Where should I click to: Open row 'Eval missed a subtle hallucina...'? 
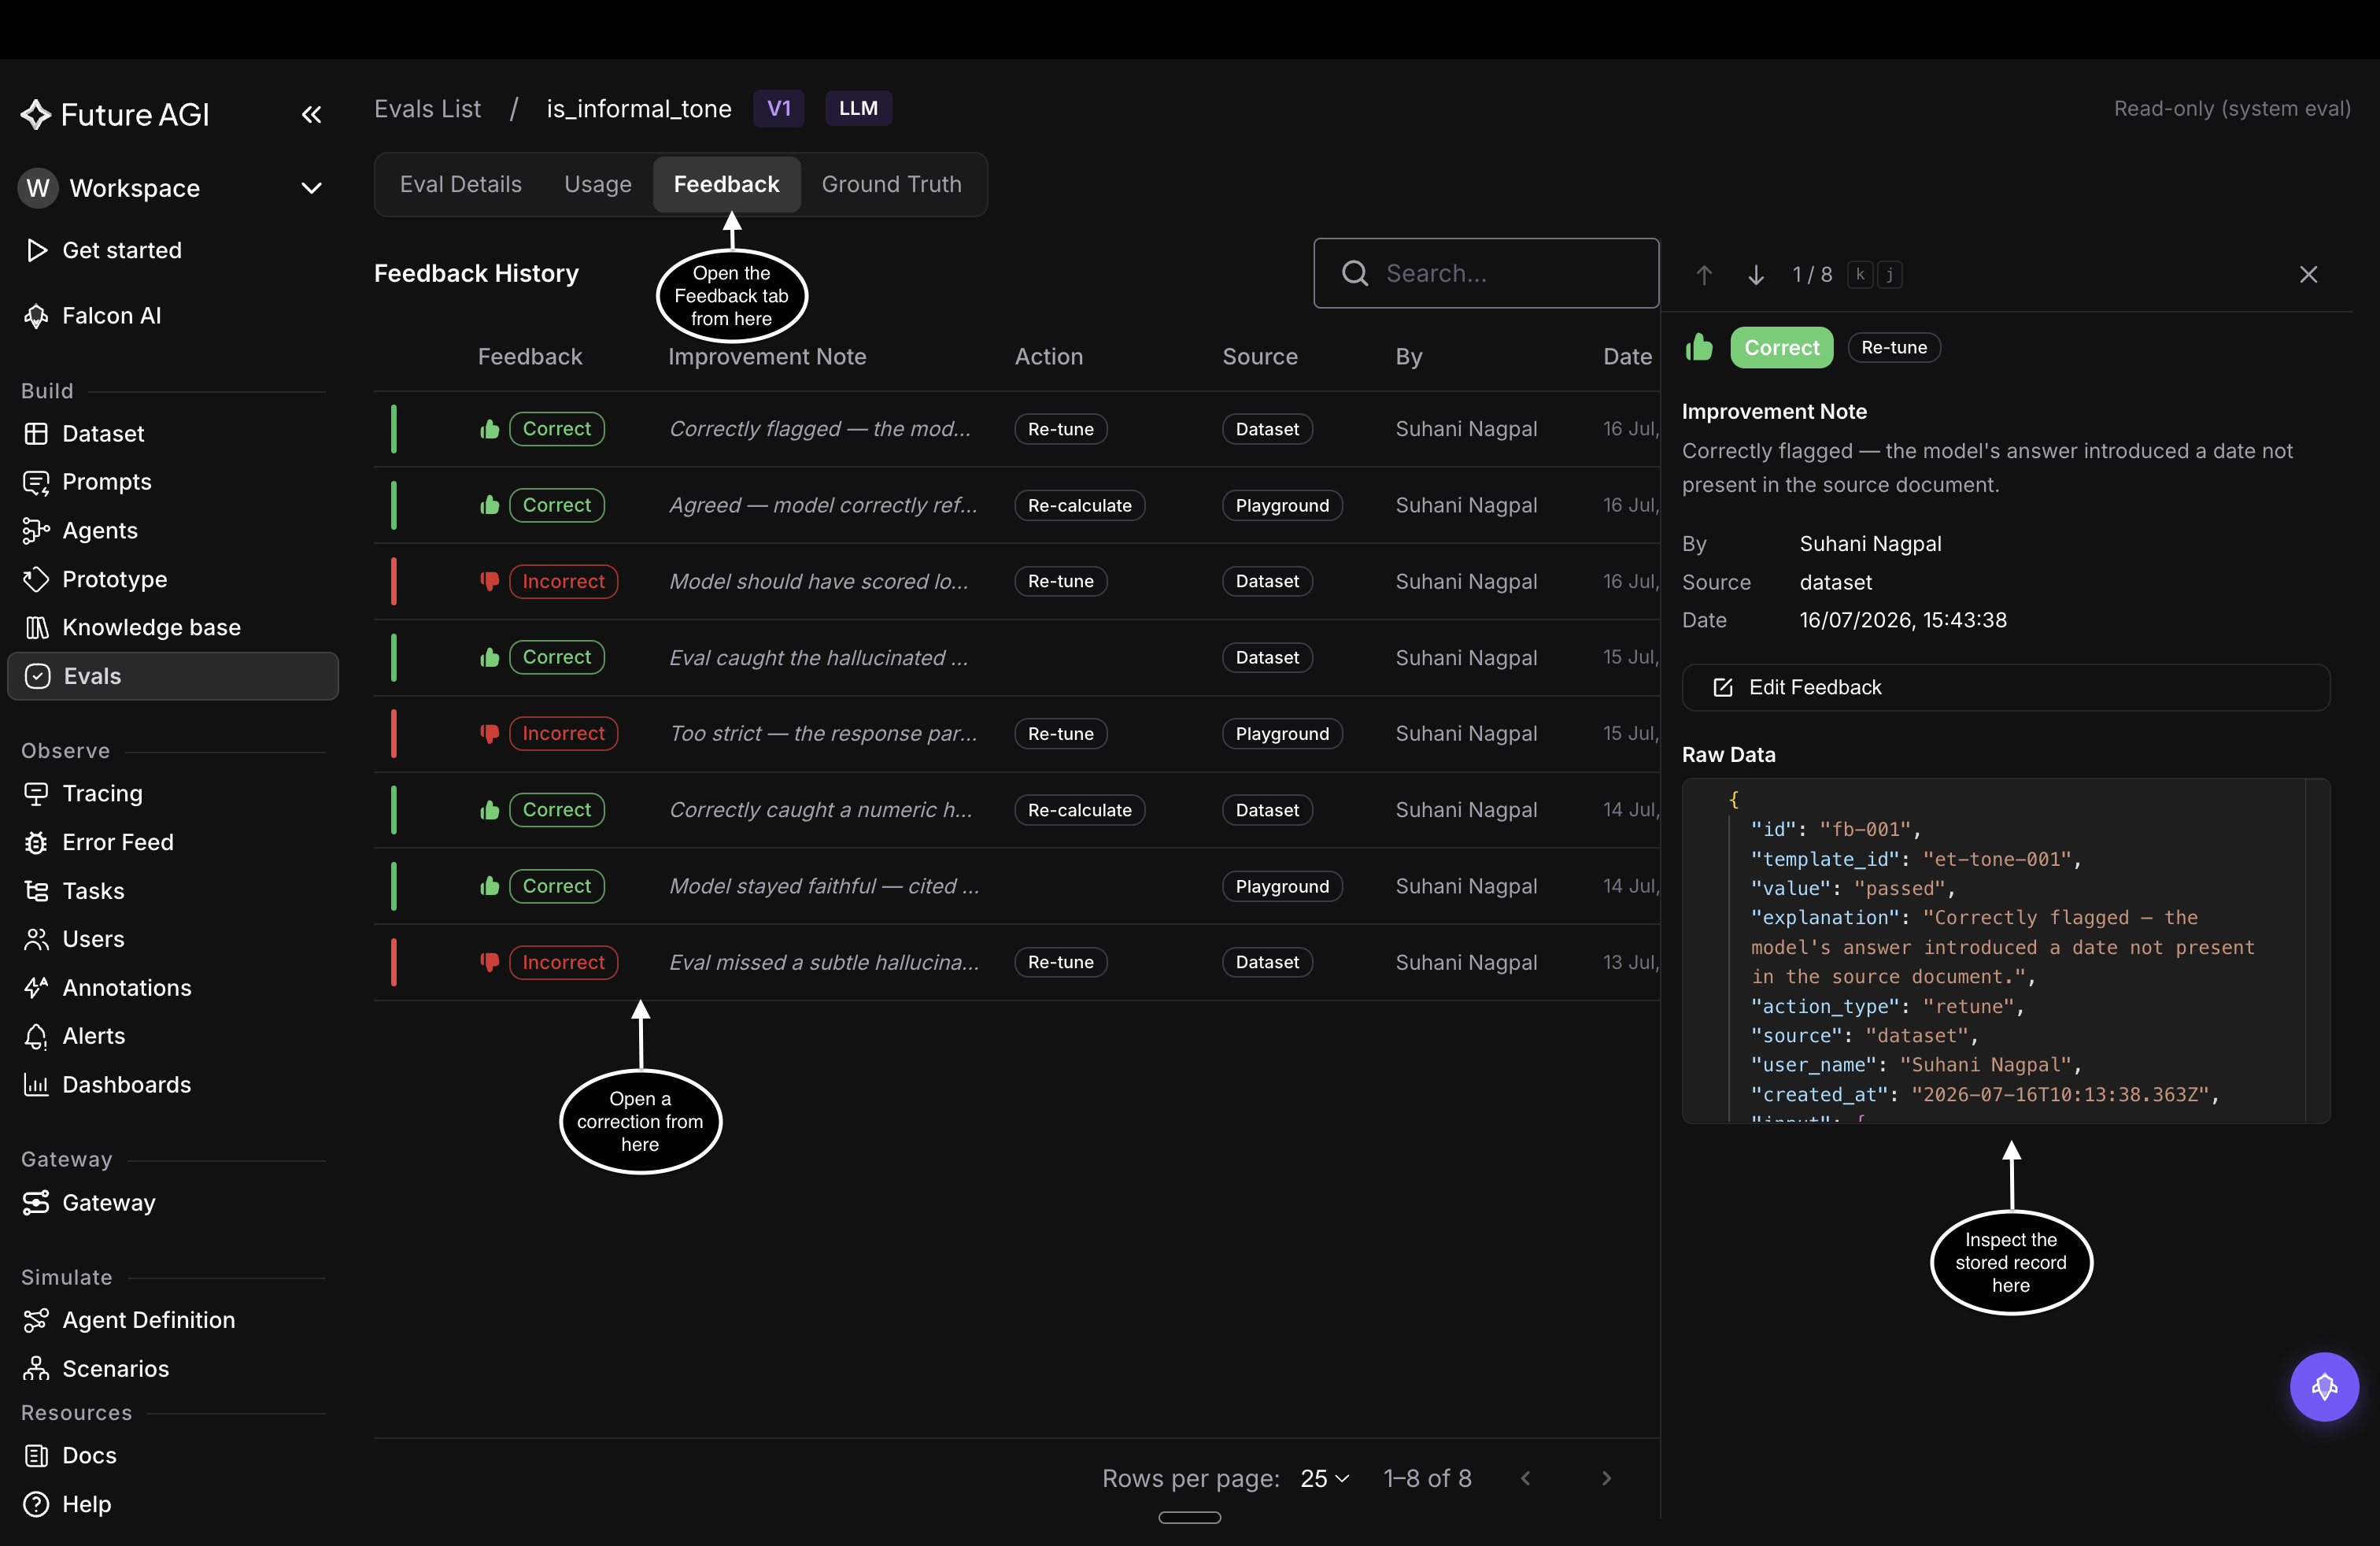coord(1017,962)
